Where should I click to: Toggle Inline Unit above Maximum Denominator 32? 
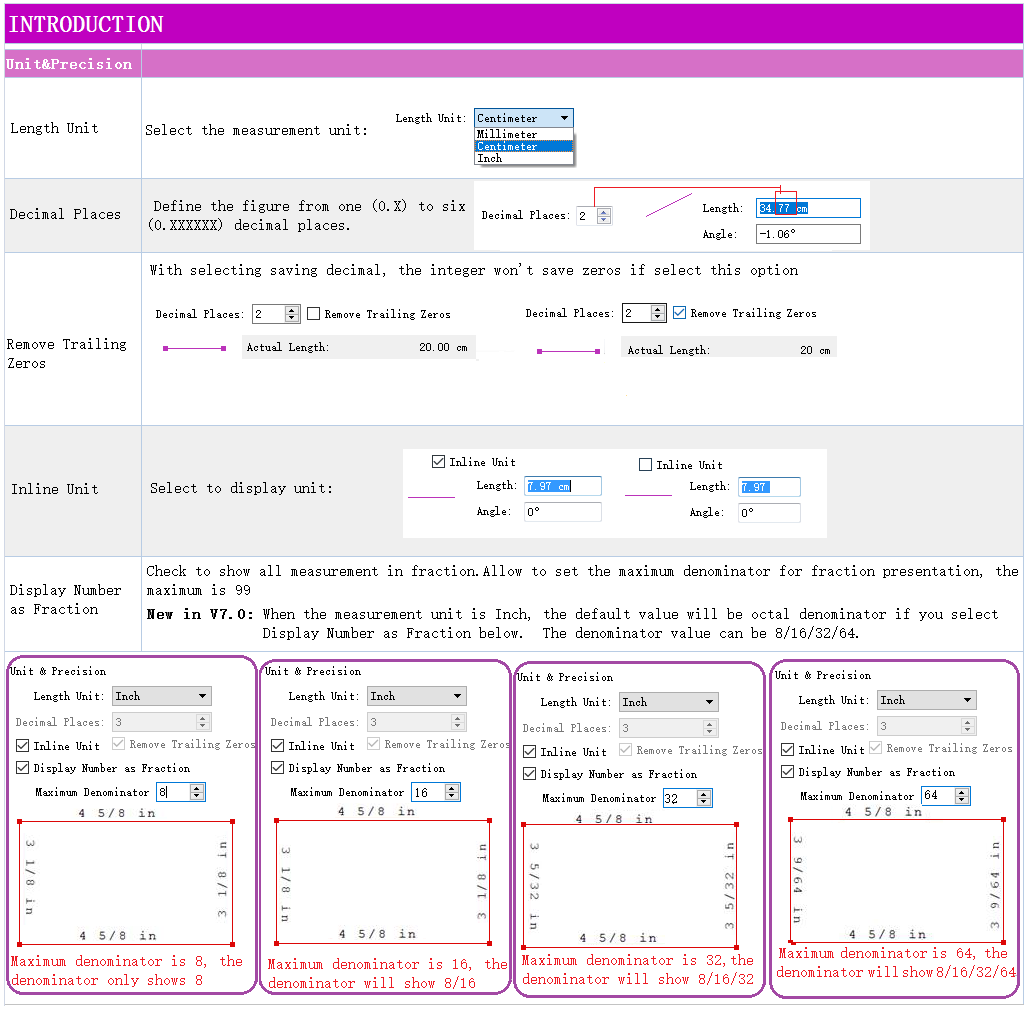coord(530,751)
